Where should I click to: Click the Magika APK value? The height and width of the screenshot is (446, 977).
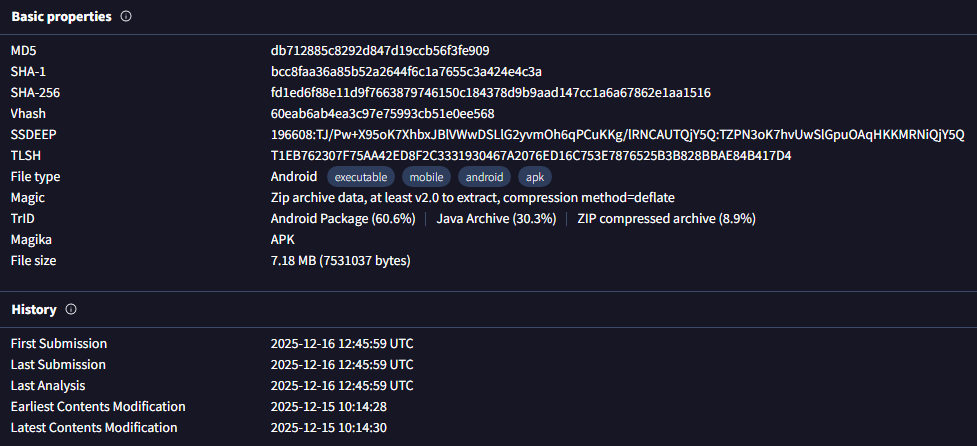coord(282,240)
